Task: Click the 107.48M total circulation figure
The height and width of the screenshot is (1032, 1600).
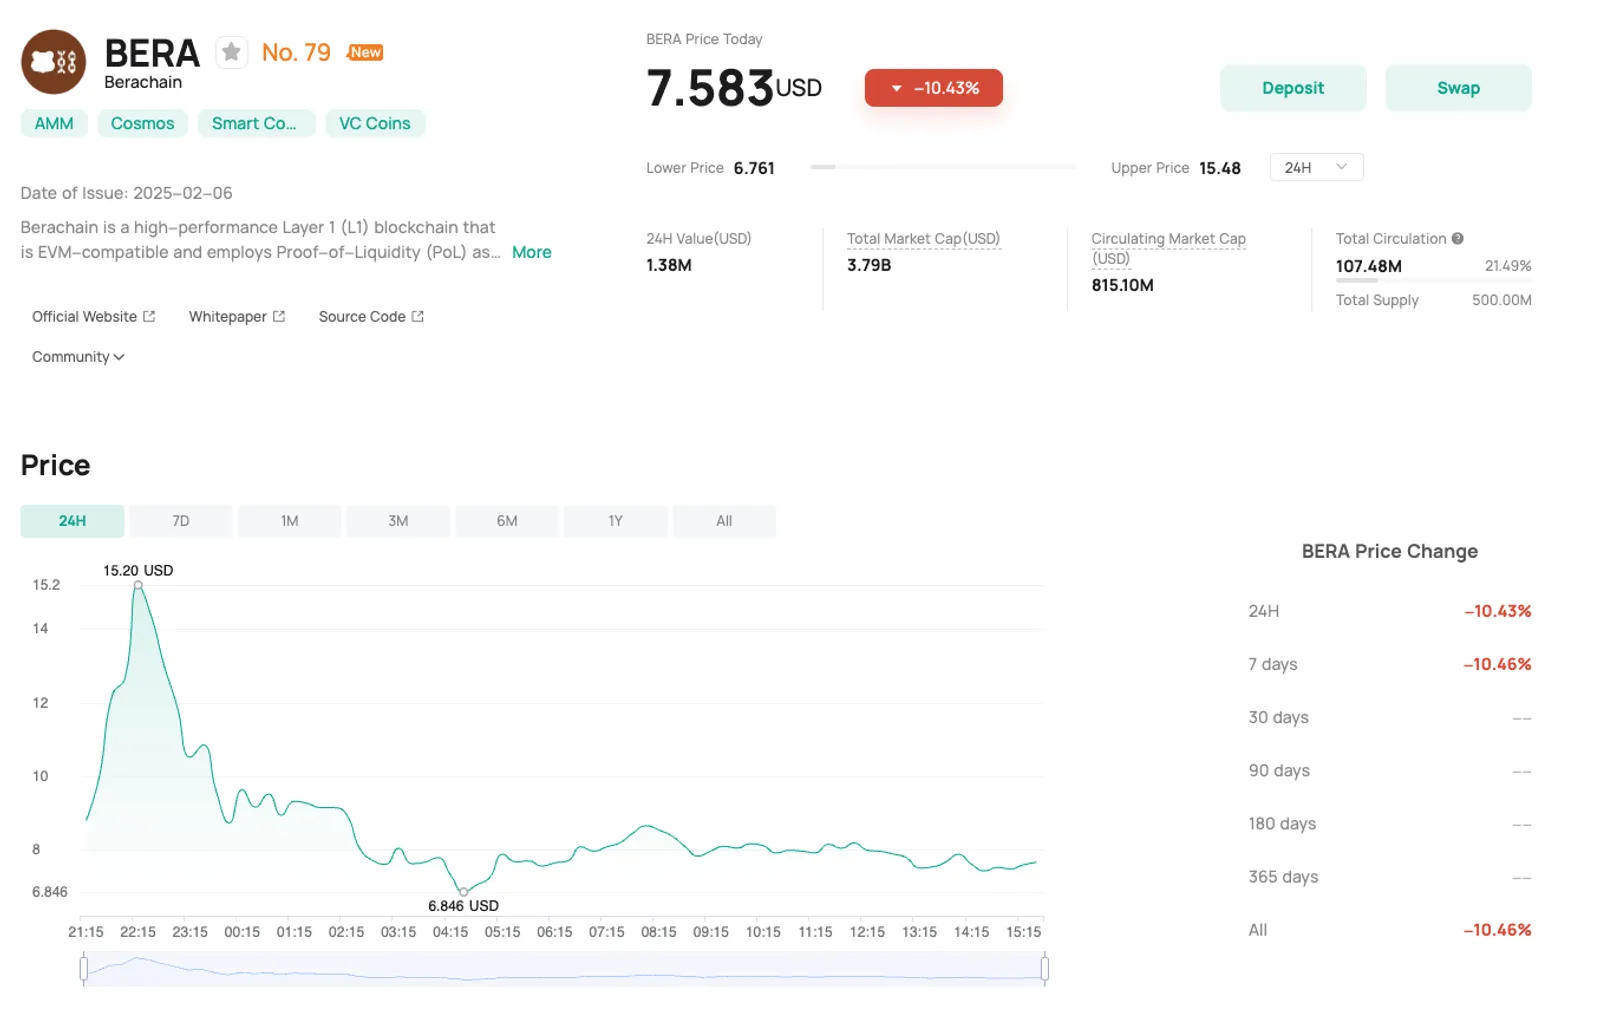Action: point(1368,266)
